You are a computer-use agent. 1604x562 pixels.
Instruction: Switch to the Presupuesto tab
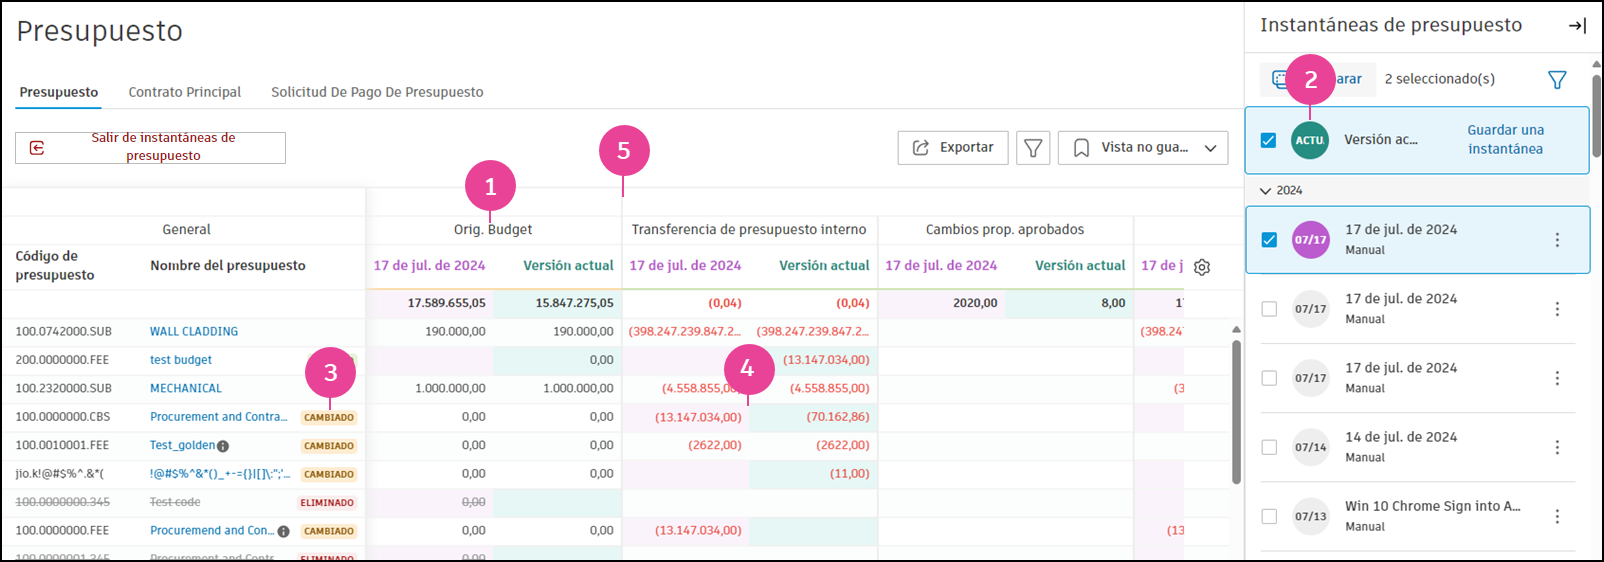point(59,92)
